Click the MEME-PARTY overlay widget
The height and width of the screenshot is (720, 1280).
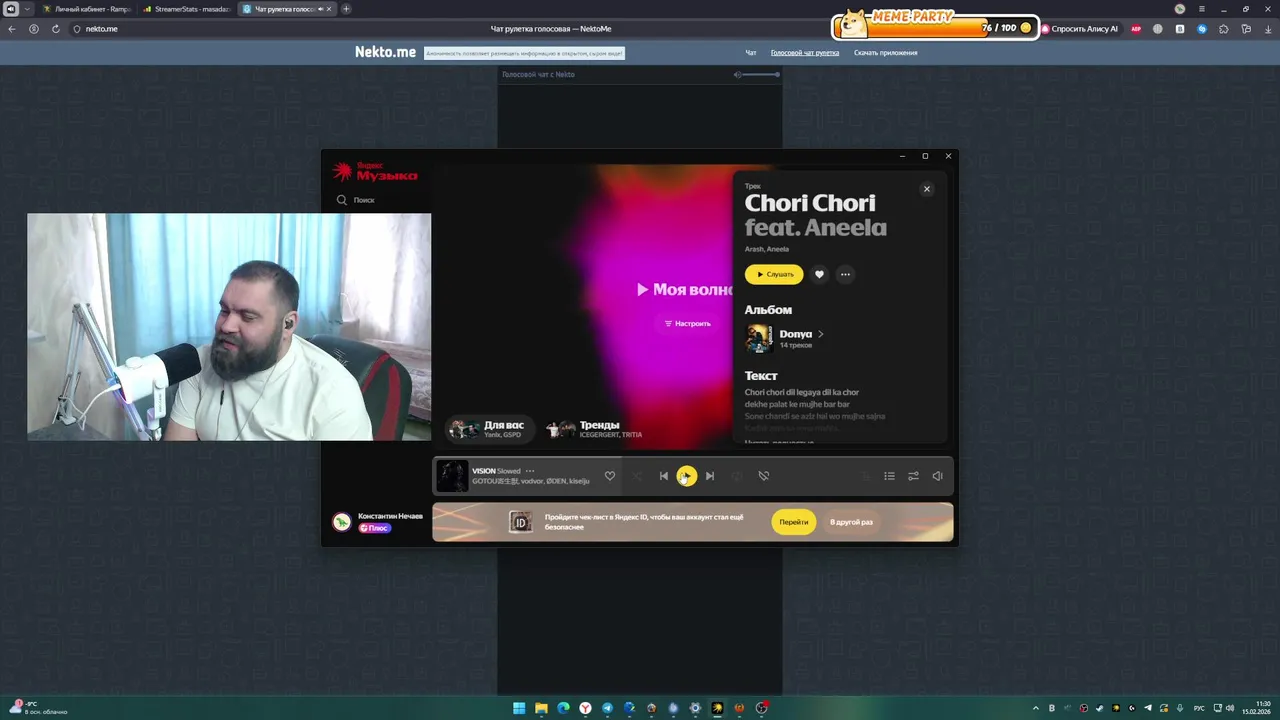click(x=935, y=25)
